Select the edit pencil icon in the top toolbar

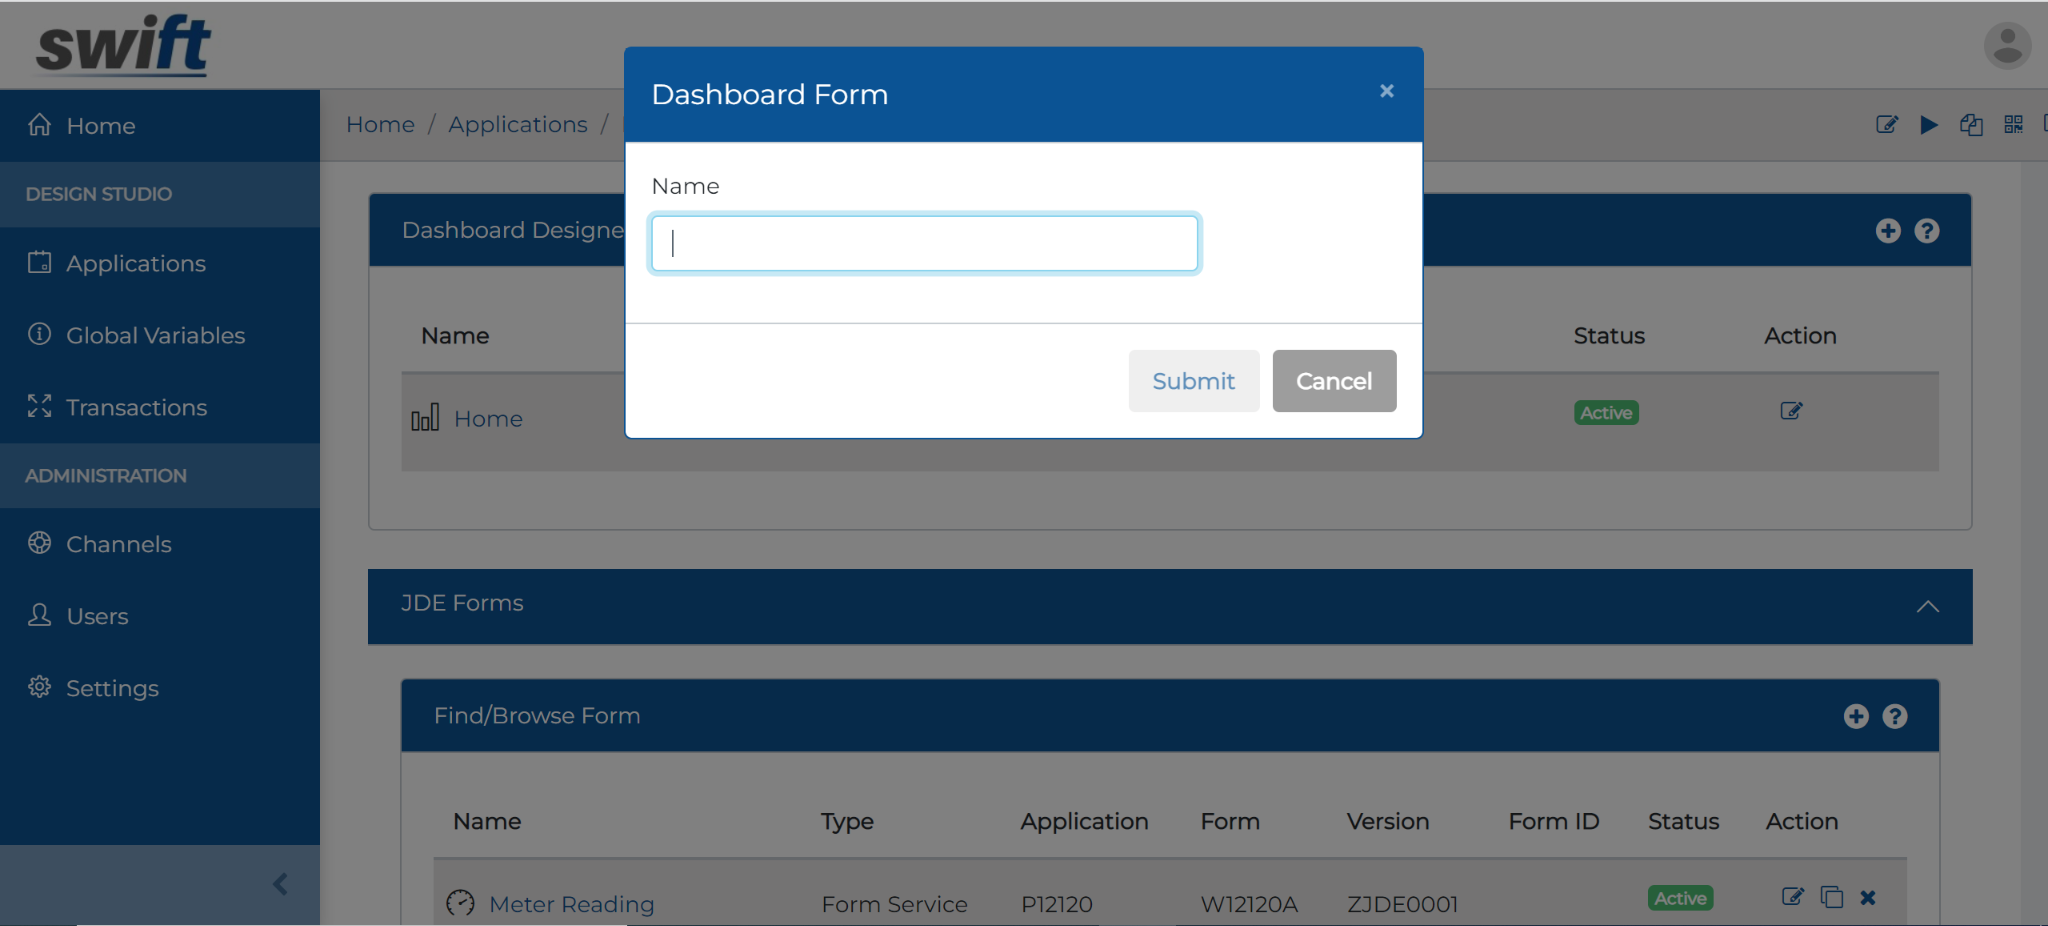[1887, 125]
